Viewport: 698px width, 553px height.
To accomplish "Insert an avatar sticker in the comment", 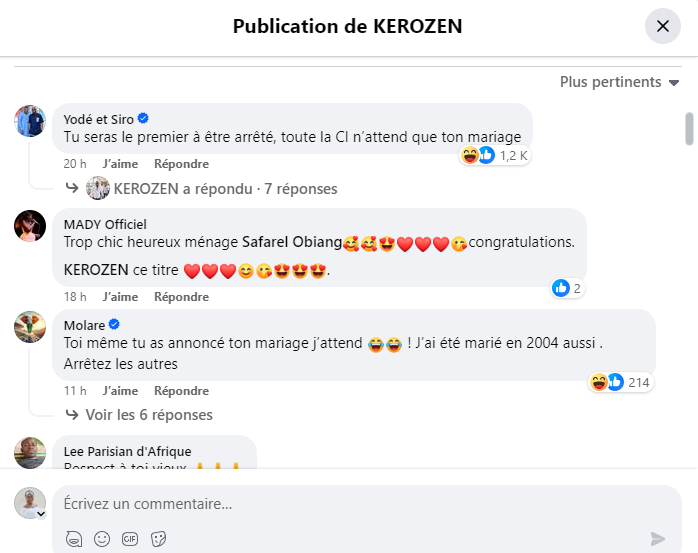I will (x=73, y=539).
